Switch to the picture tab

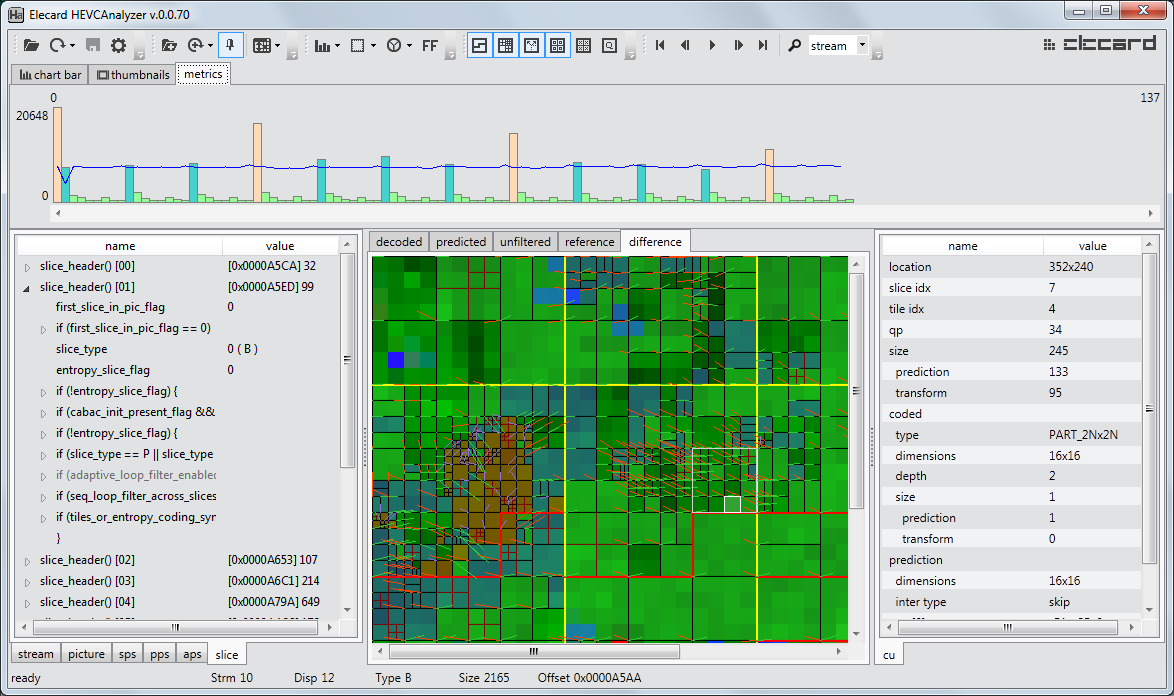coord(86,654)
